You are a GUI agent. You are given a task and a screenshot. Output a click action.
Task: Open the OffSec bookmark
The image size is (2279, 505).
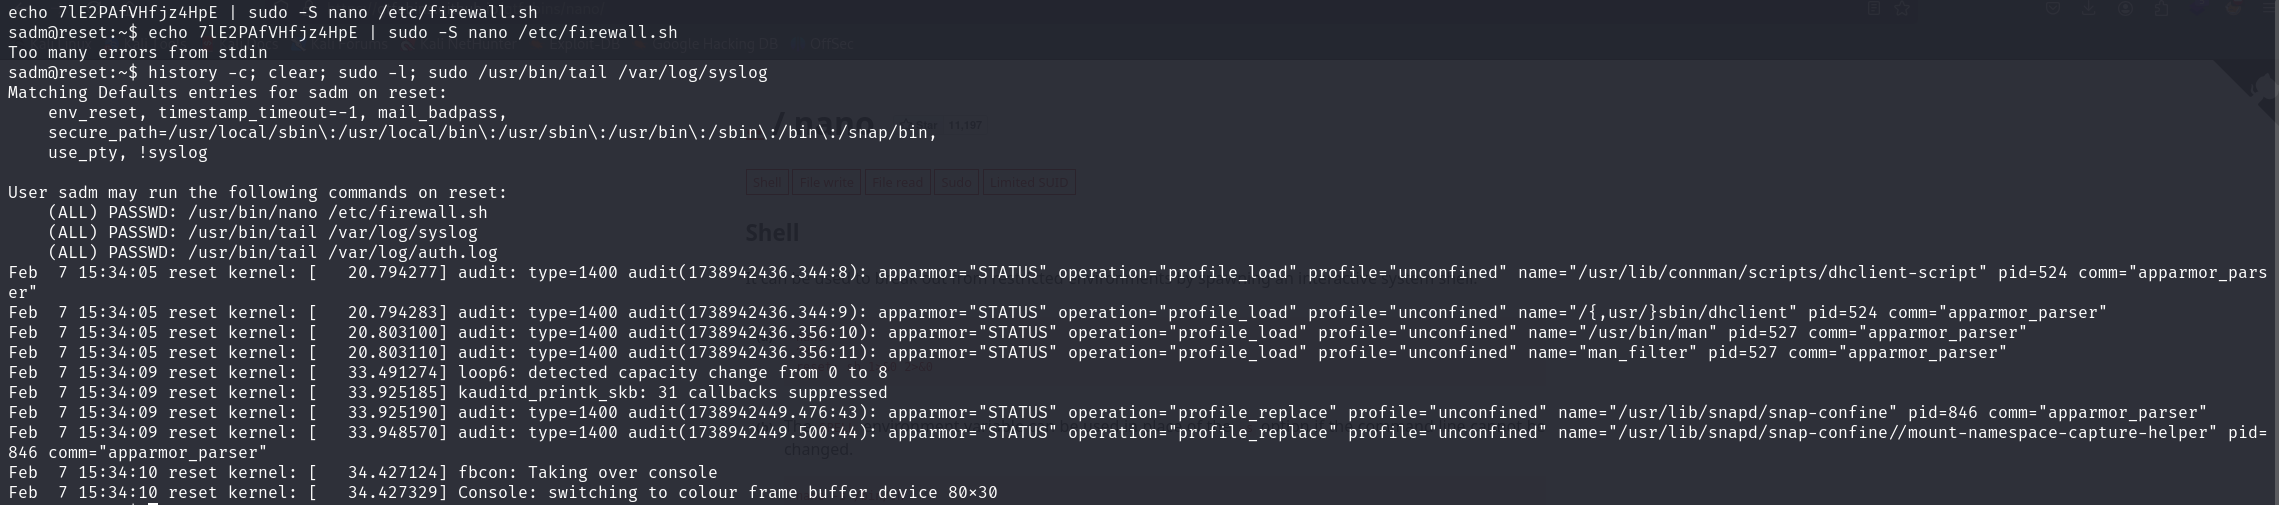pos(830,44)
